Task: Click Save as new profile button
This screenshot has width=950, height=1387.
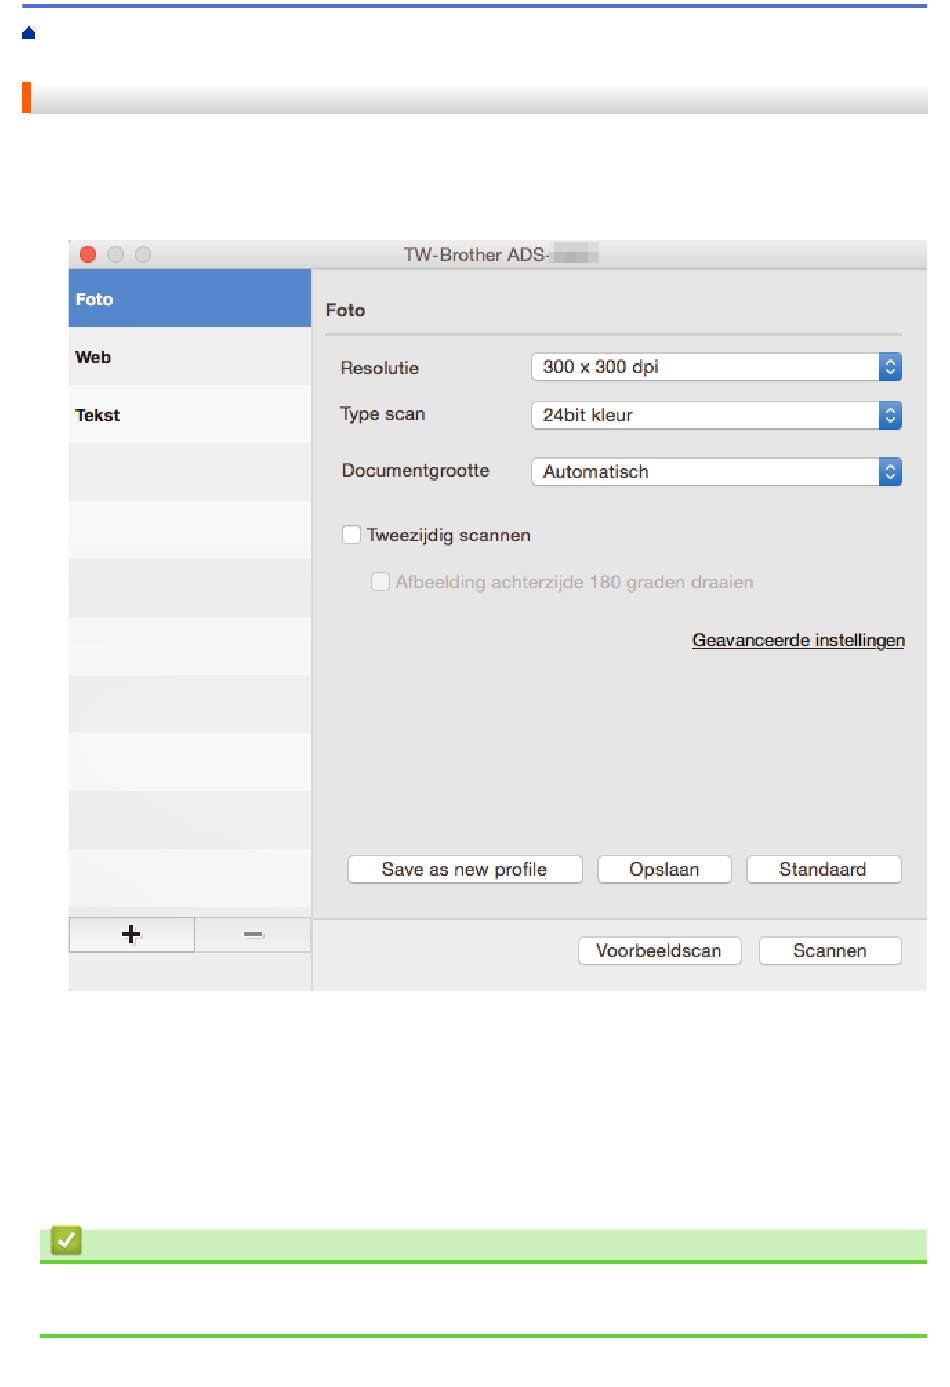Action: click(464, 869)
